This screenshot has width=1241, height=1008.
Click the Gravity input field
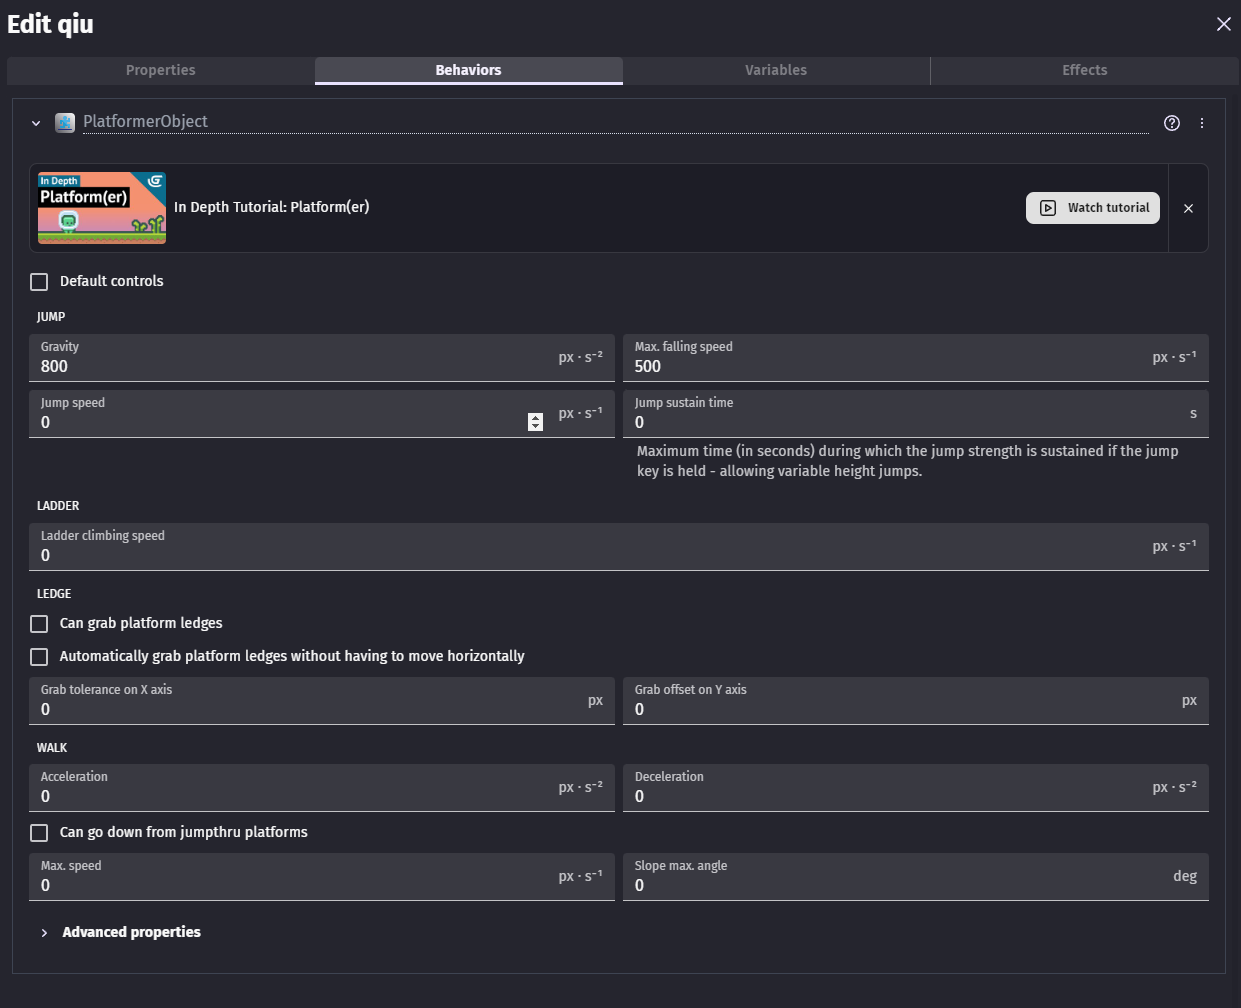[322, 358]
